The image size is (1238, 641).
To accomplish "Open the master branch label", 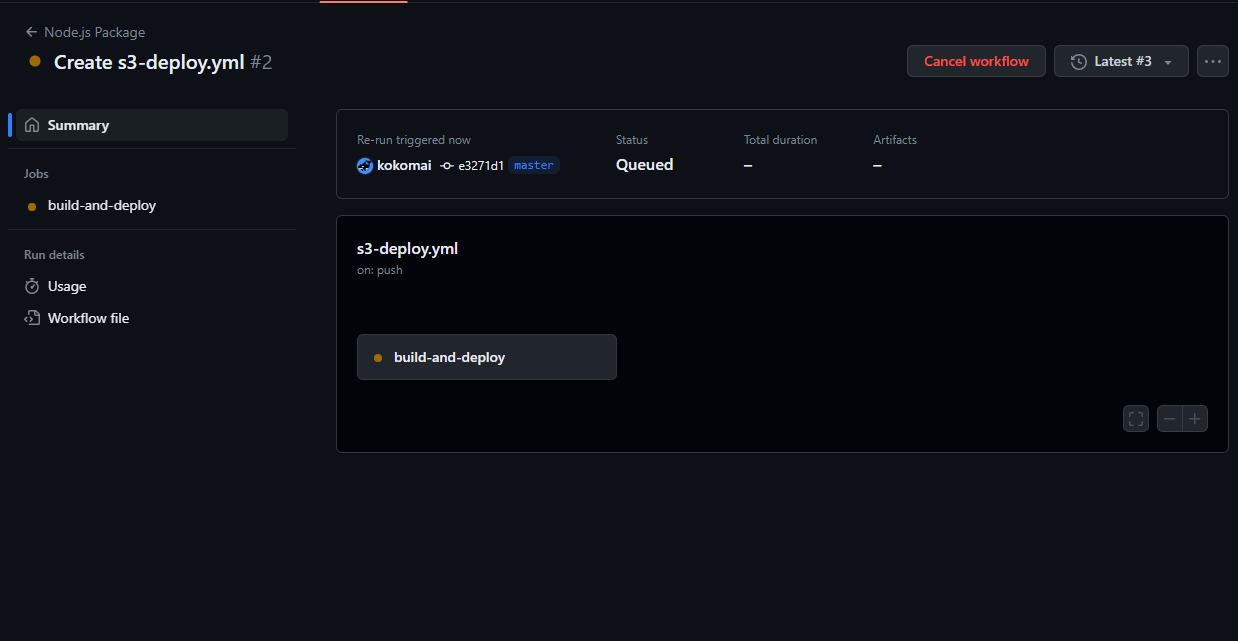I will click(x=534, y=165).
